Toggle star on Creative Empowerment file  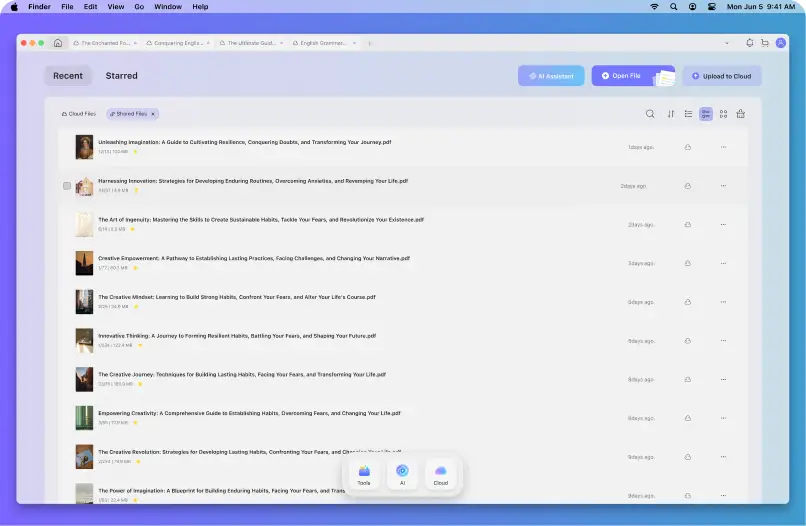click(136, 268)
